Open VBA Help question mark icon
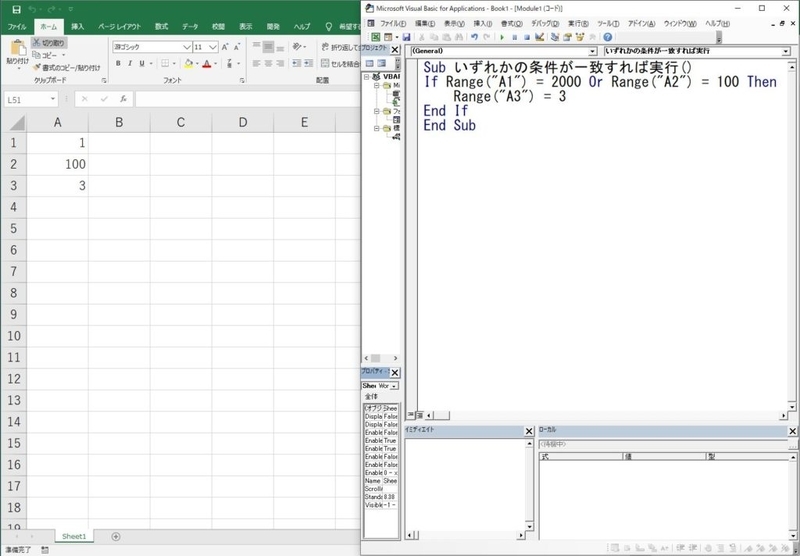 (607, 37)
